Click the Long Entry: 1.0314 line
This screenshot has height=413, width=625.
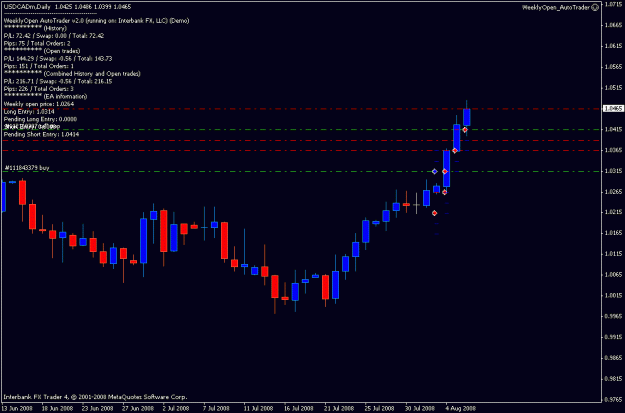point(29,112)
